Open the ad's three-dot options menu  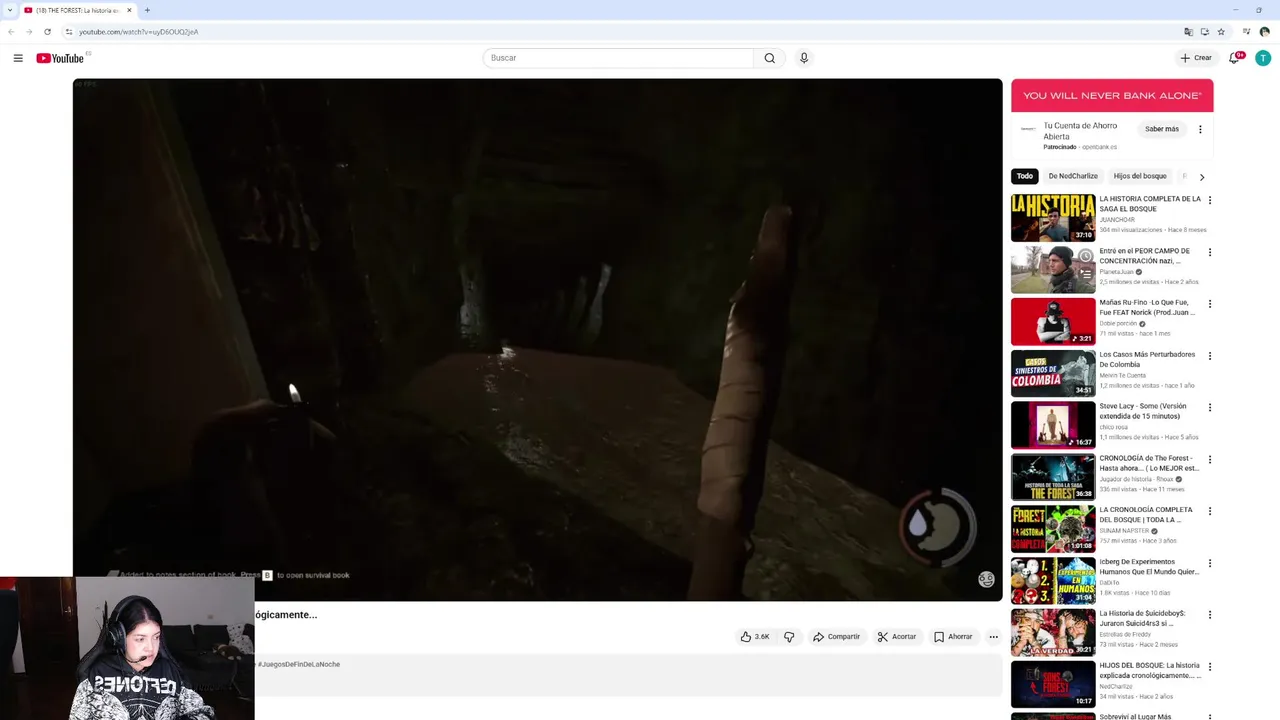tap(1200, 129)
